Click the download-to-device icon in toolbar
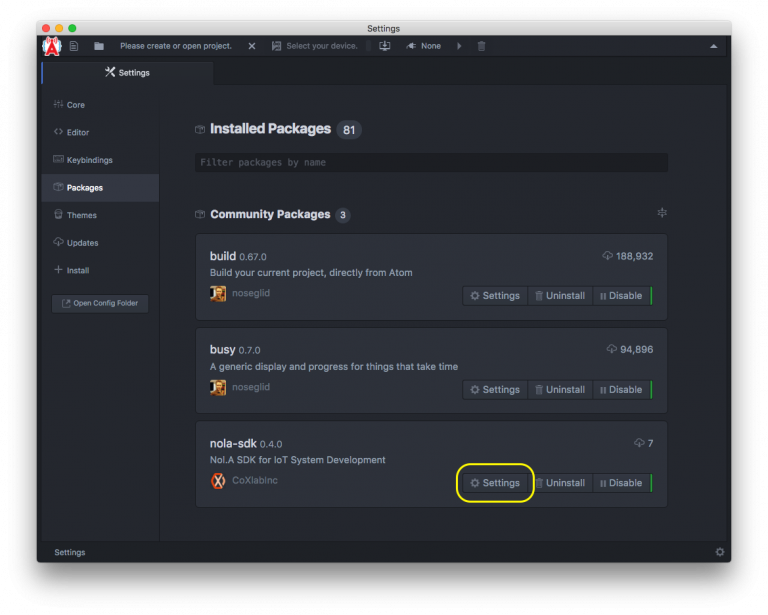This screenshot has width=768, height=615. (x=384, y=46)
